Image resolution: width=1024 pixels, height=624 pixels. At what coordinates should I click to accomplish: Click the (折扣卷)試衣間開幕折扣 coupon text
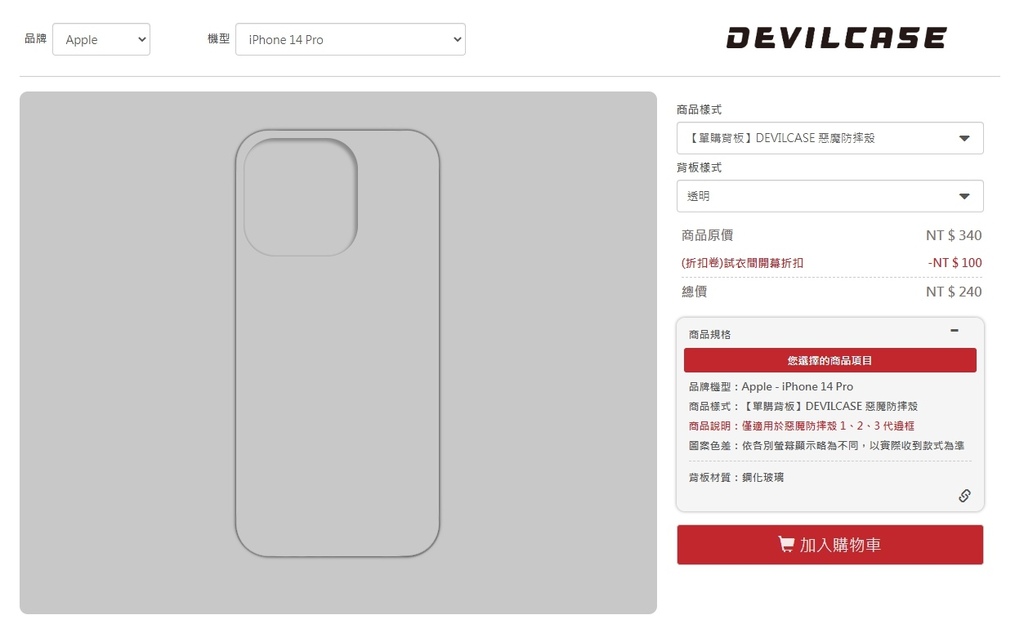coord(742,263)
